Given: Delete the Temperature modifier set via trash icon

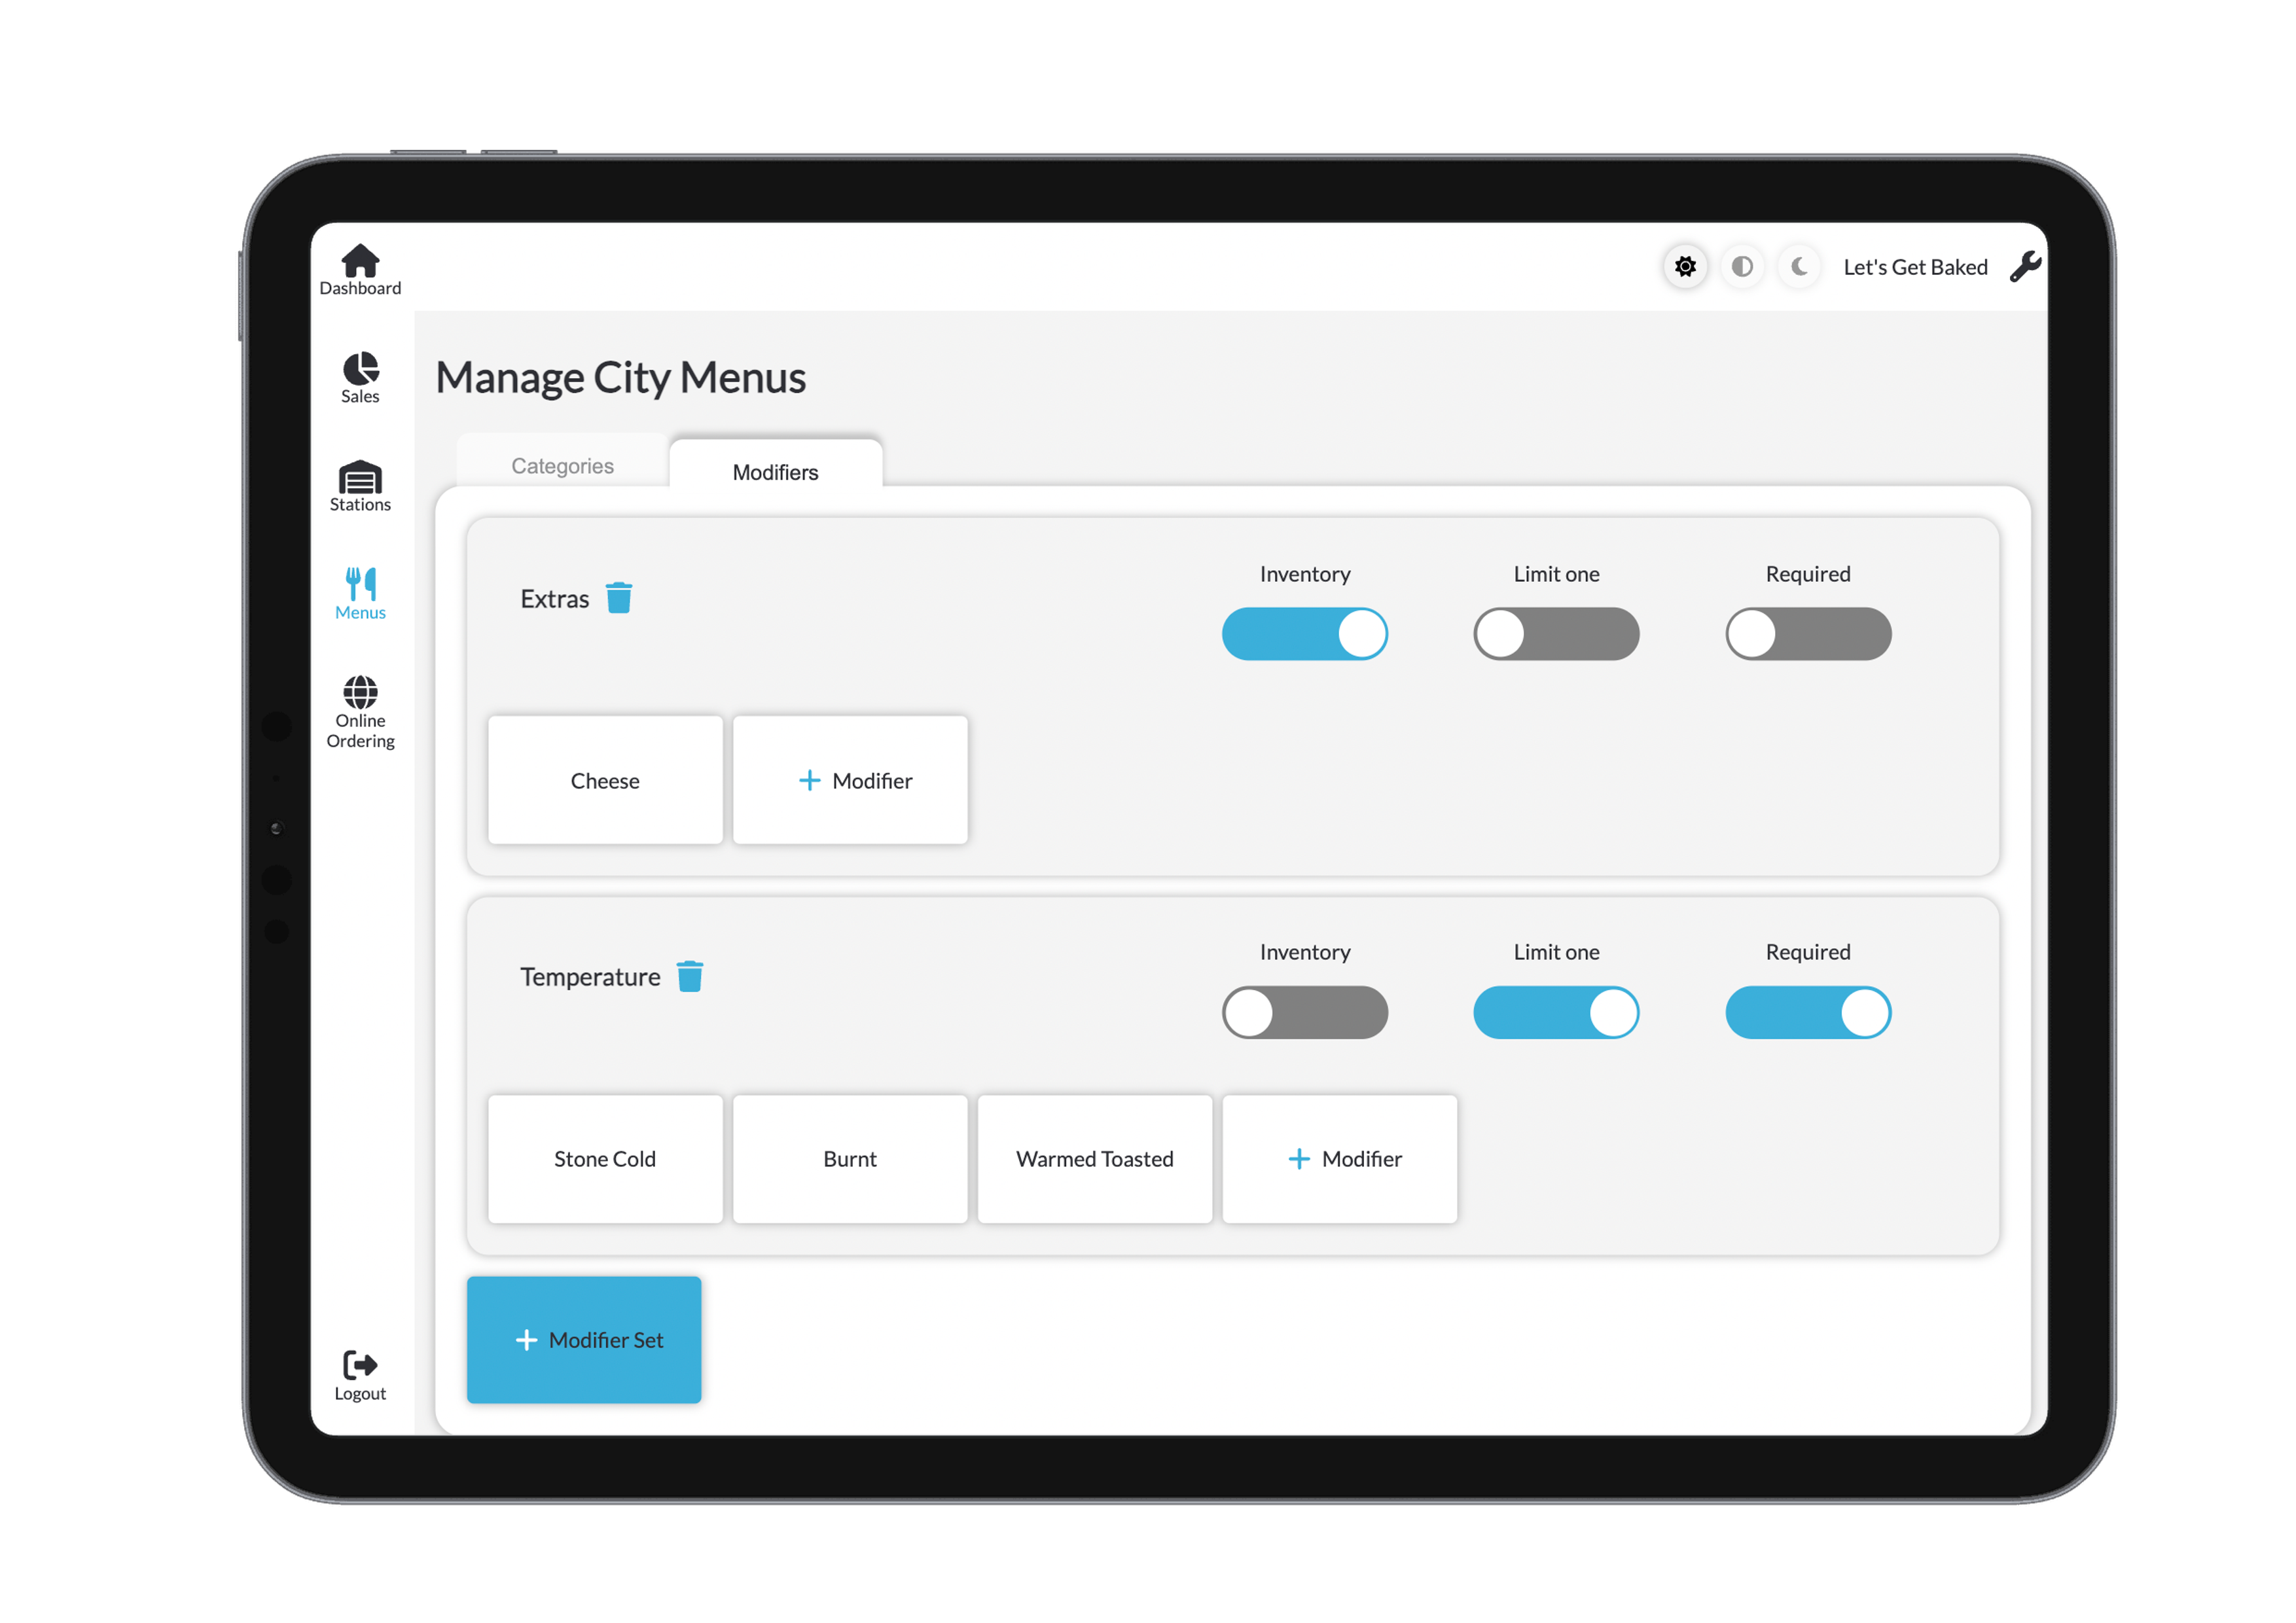Looking at the screenshot, I should click(x=691, y=975).
